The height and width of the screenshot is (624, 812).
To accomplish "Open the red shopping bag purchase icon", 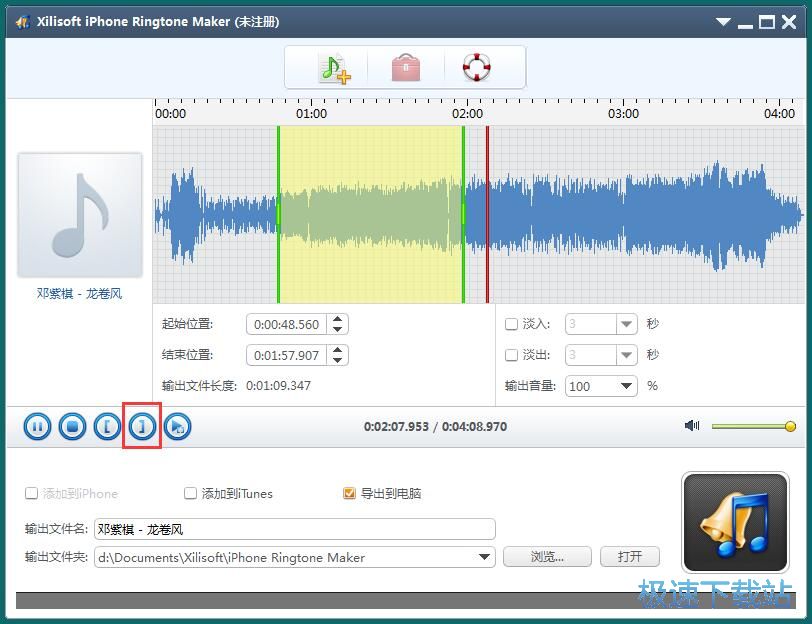I will click(x=405, y=67).
